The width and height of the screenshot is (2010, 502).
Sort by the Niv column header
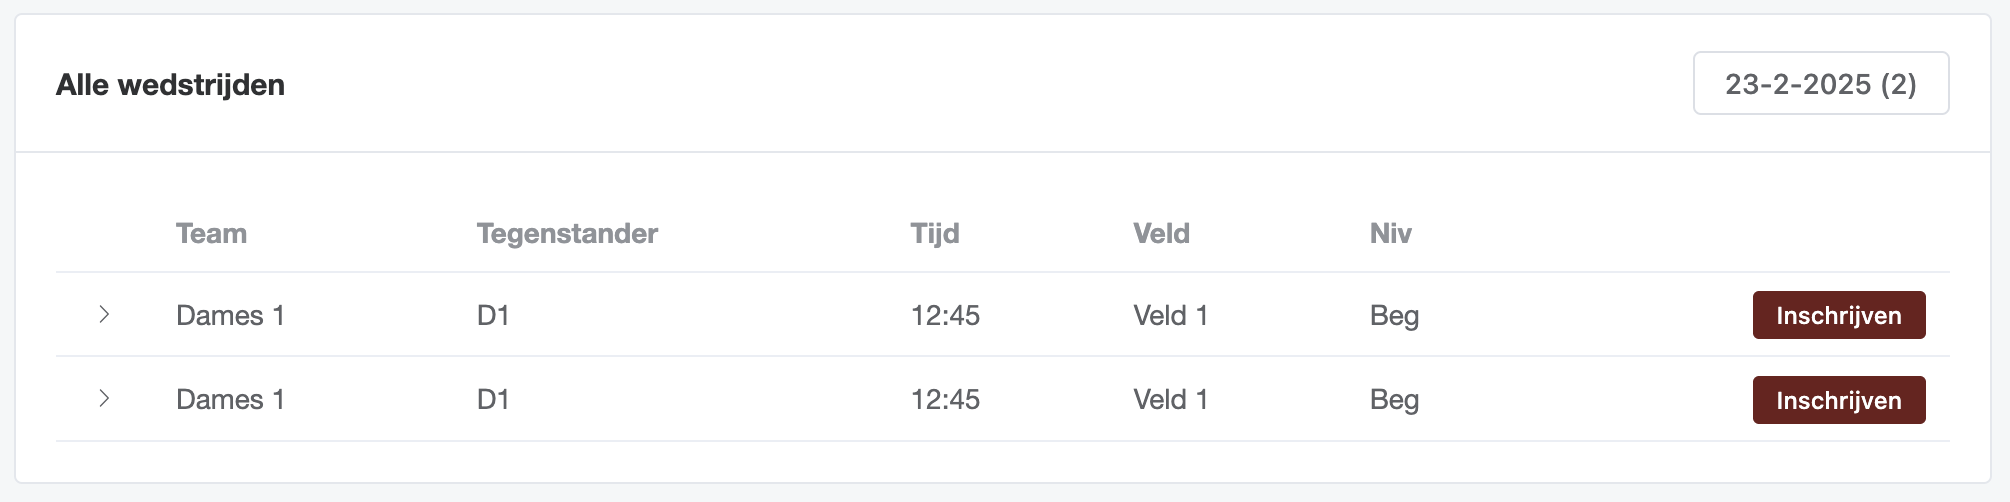pyautogui.click(x=1390, y=233)
